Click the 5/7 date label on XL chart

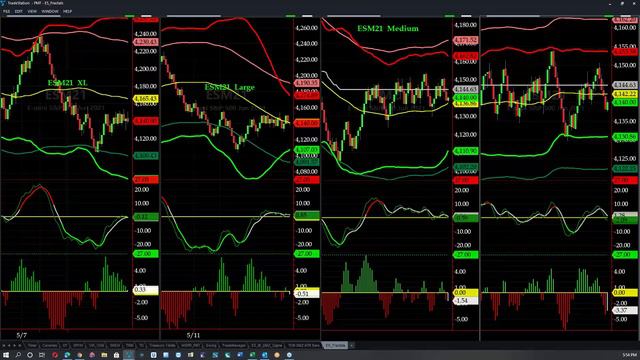point(22,335)
